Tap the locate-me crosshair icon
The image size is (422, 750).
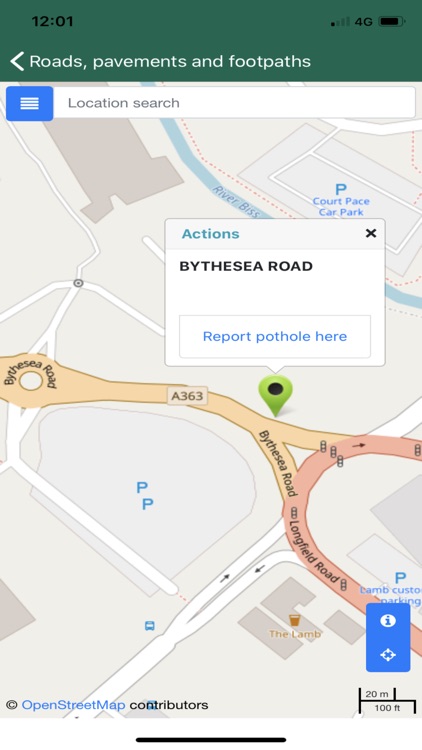(388, 654)
